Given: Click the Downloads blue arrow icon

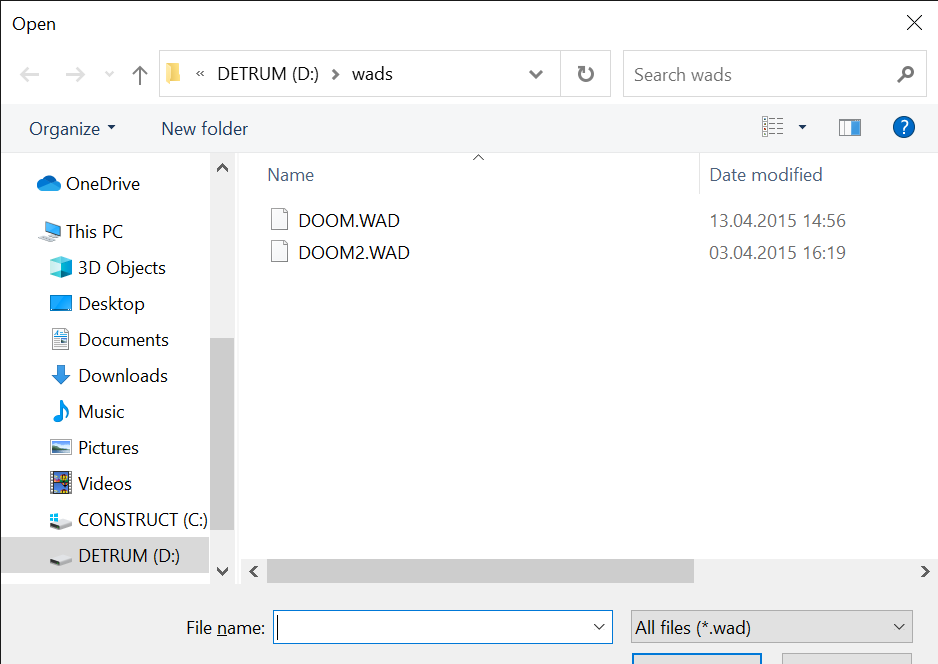Looking at the screenshot, I should coord(60,375).
